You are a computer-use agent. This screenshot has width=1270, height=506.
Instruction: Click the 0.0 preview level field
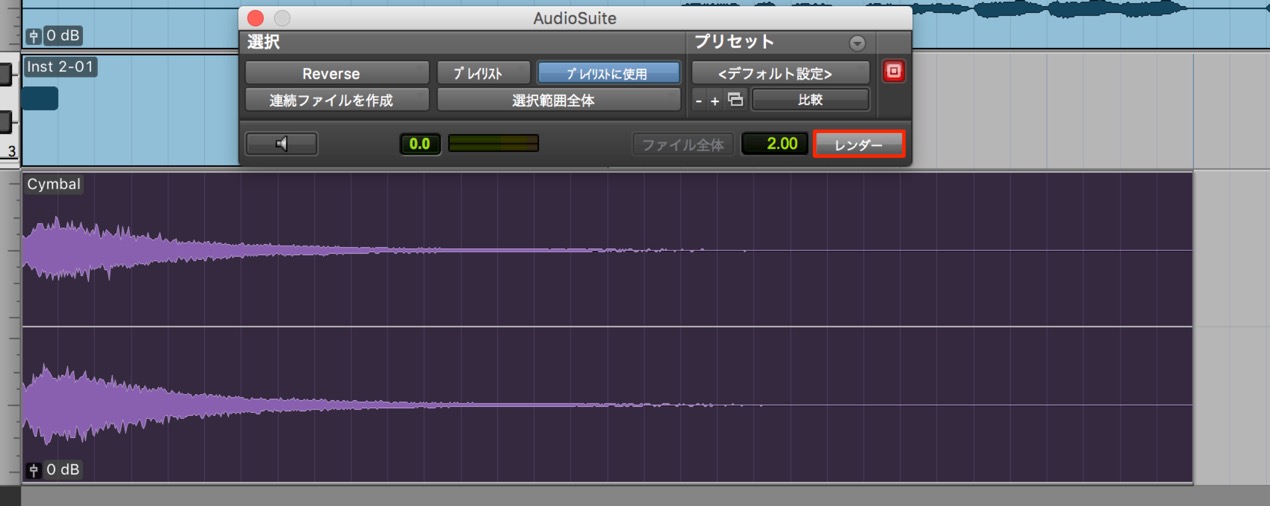click(x=420, y=144)
